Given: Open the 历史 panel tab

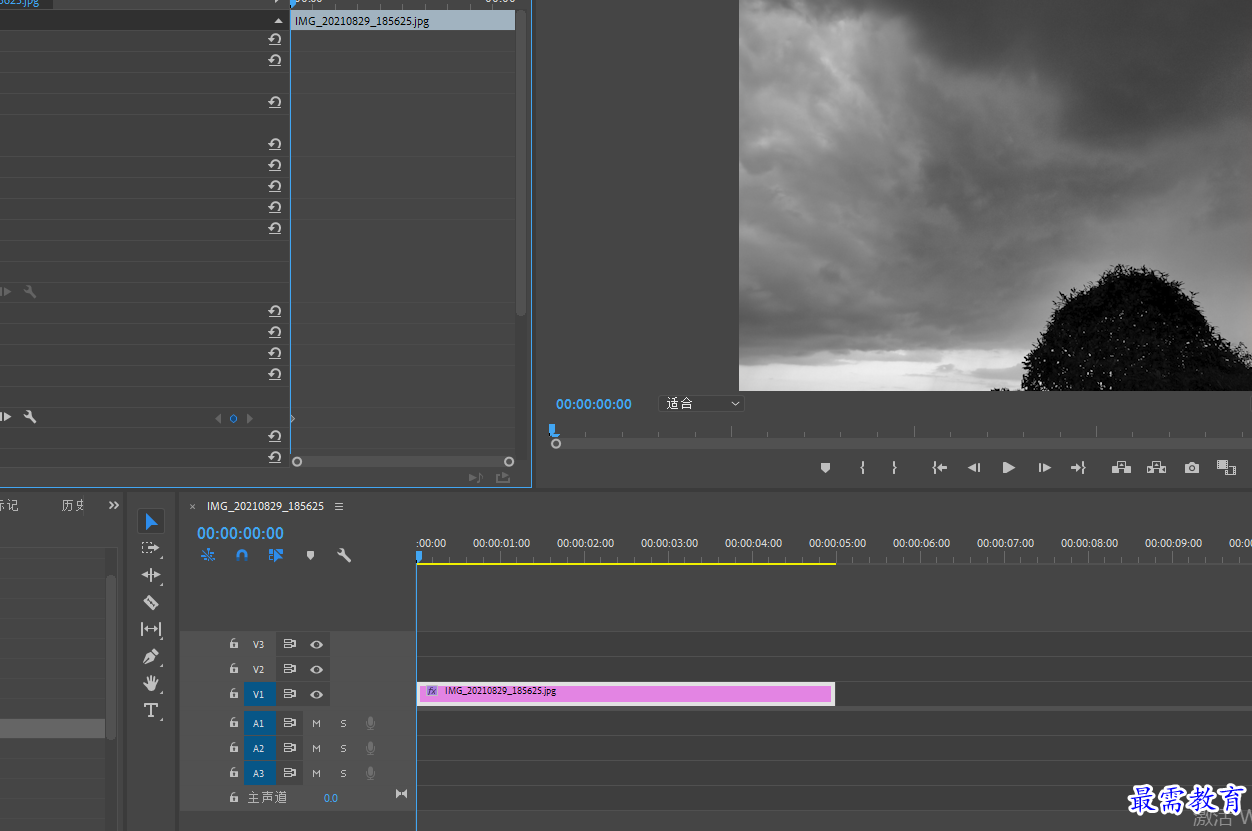Looking at the screenshot, I should [73, 506].
